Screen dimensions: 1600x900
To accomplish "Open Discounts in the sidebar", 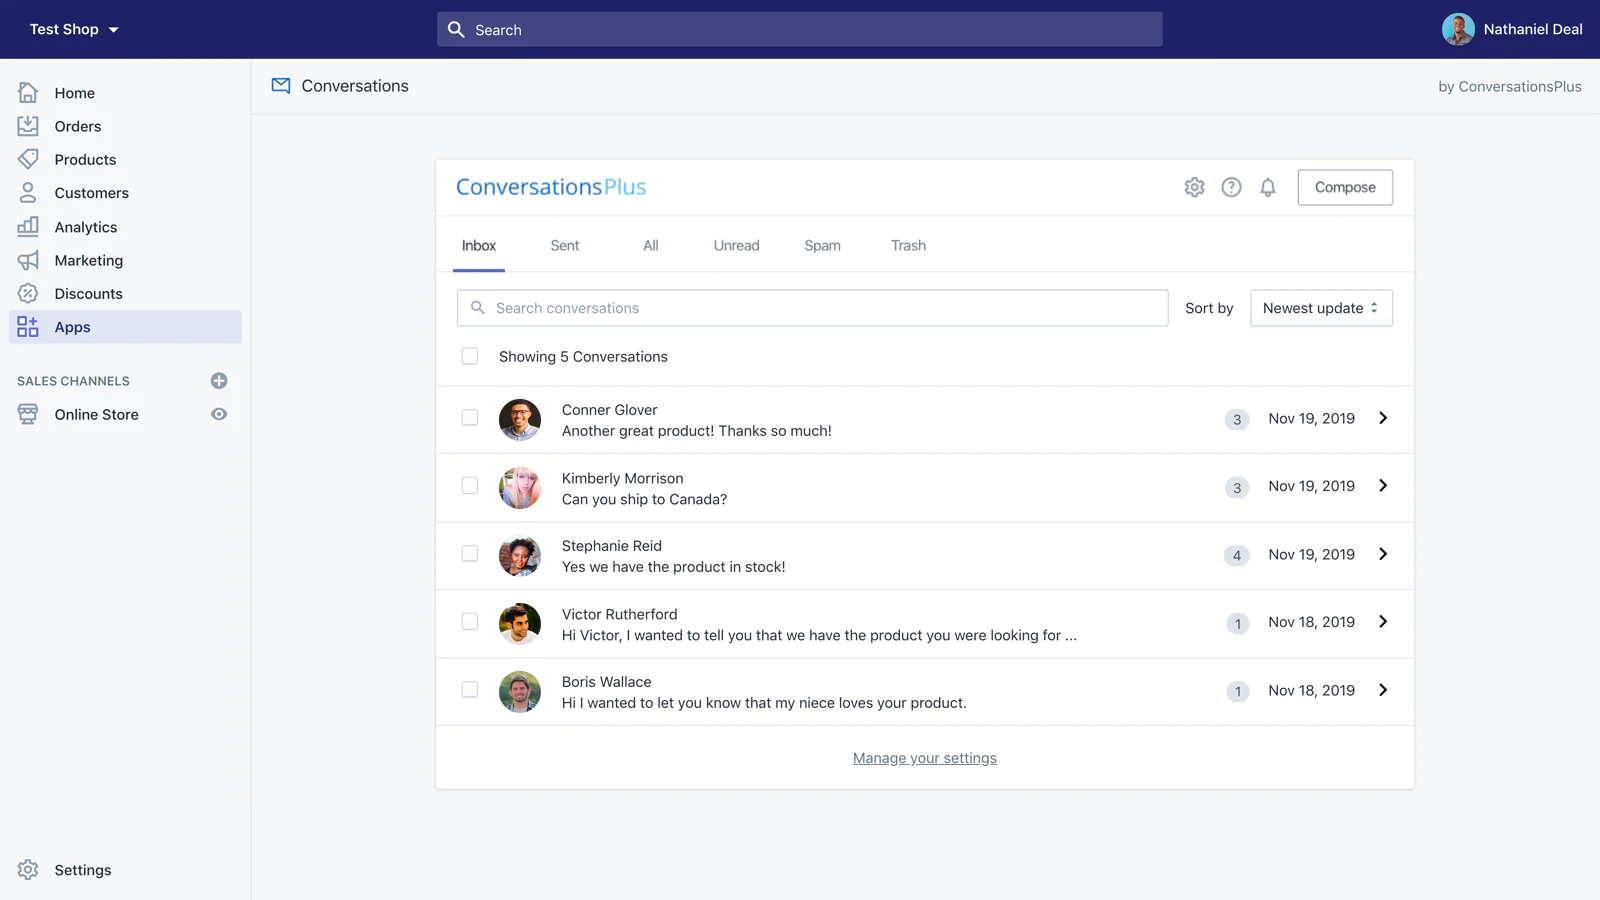I will coord(88,294).
